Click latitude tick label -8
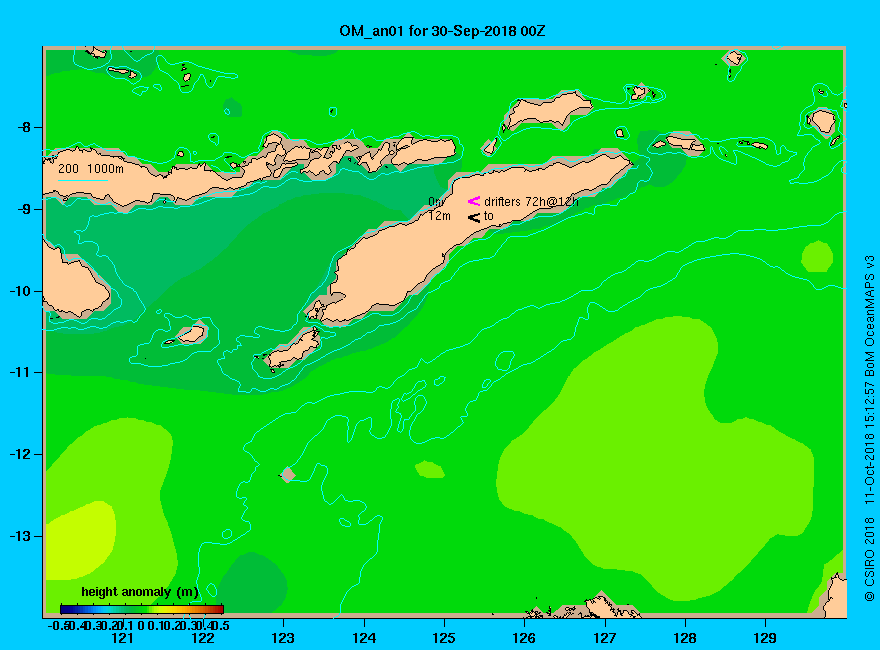 tap(23, 127)
